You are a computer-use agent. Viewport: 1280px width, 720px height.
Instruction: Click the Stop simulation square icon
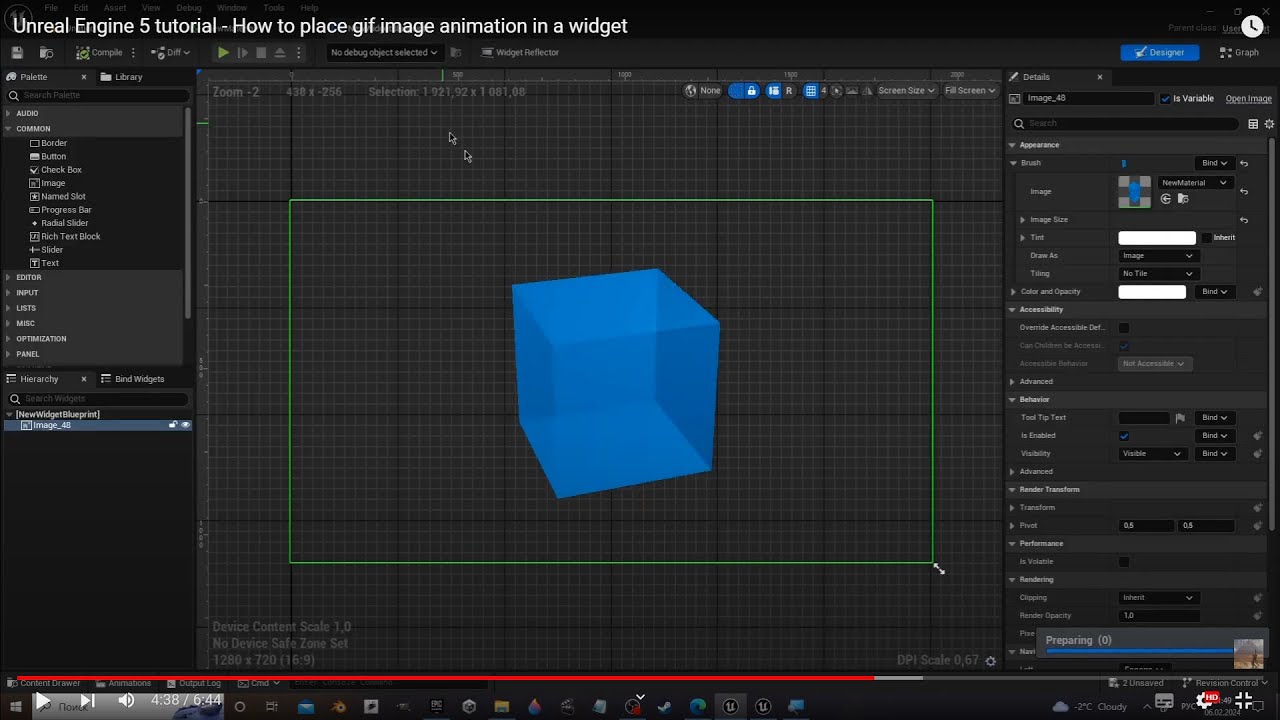(x=261, y=52)
